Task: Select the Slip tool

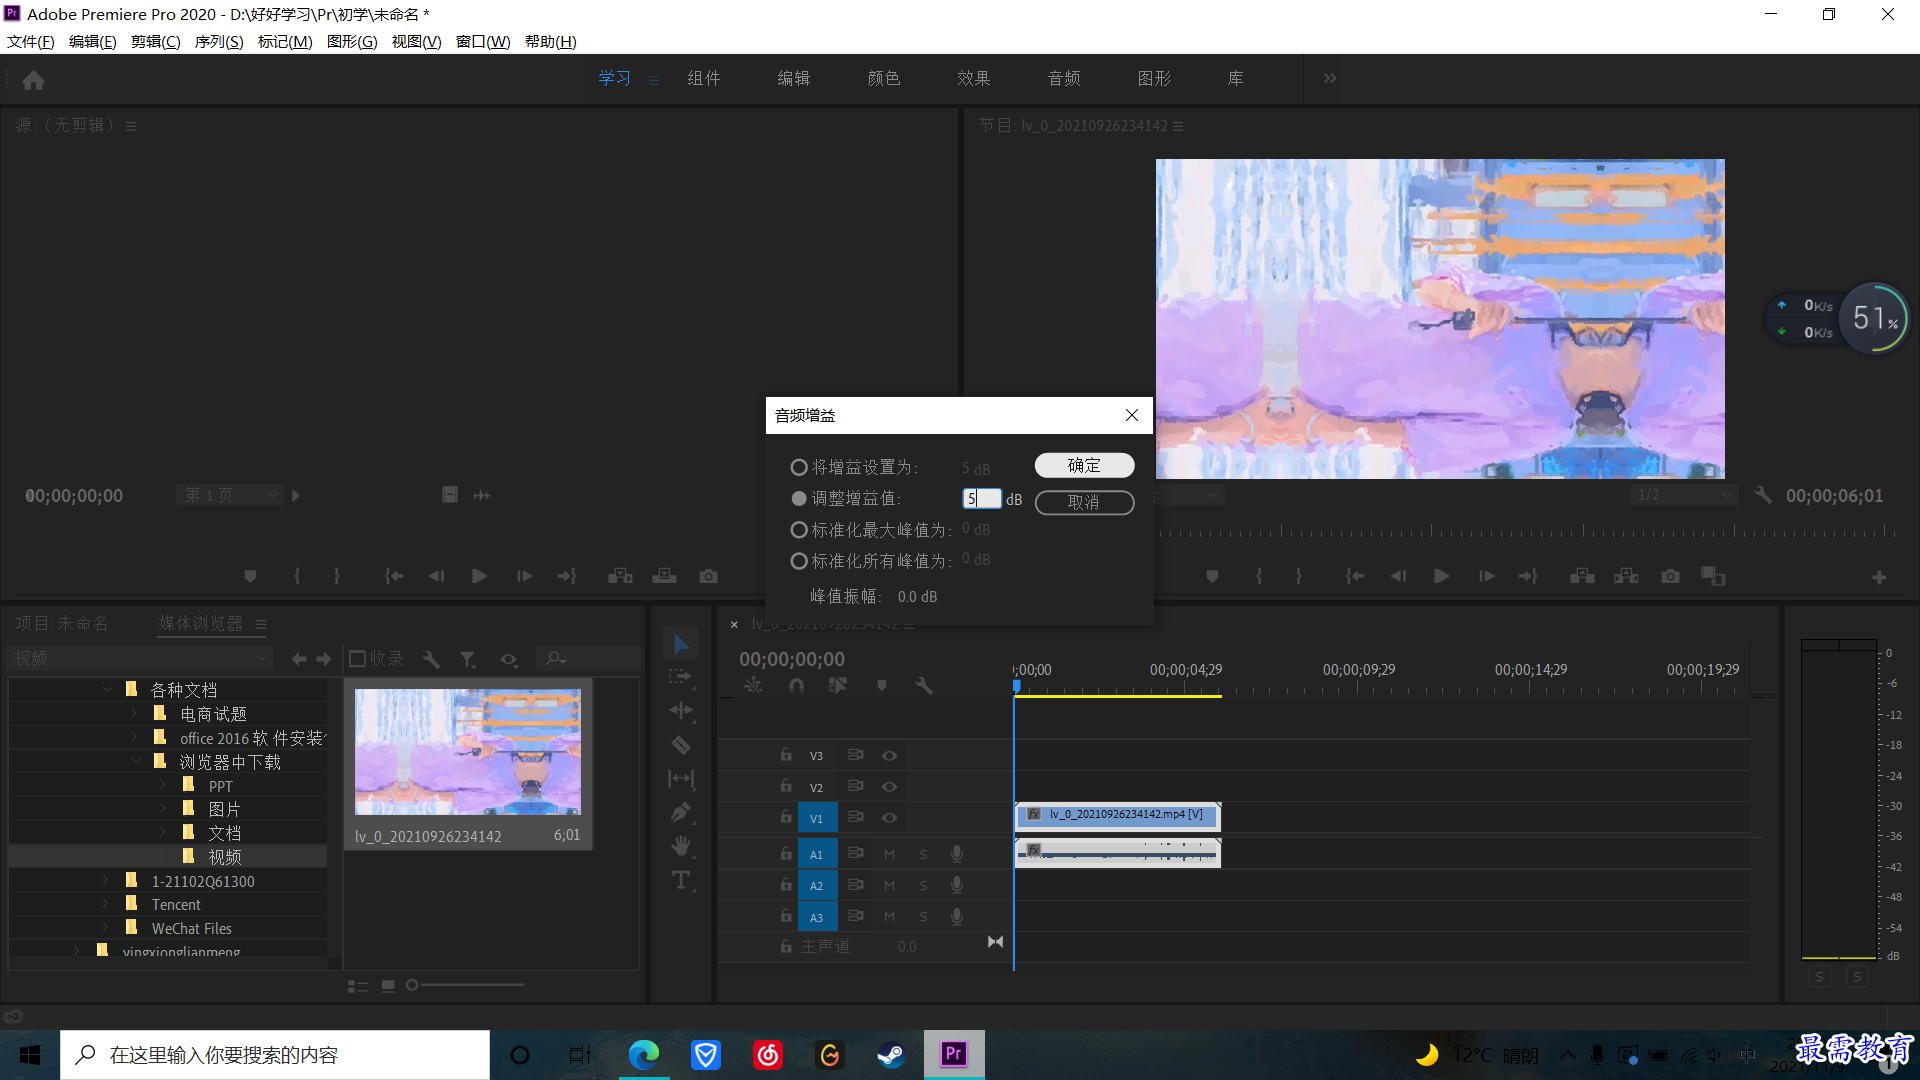Action: pos(681,778)
